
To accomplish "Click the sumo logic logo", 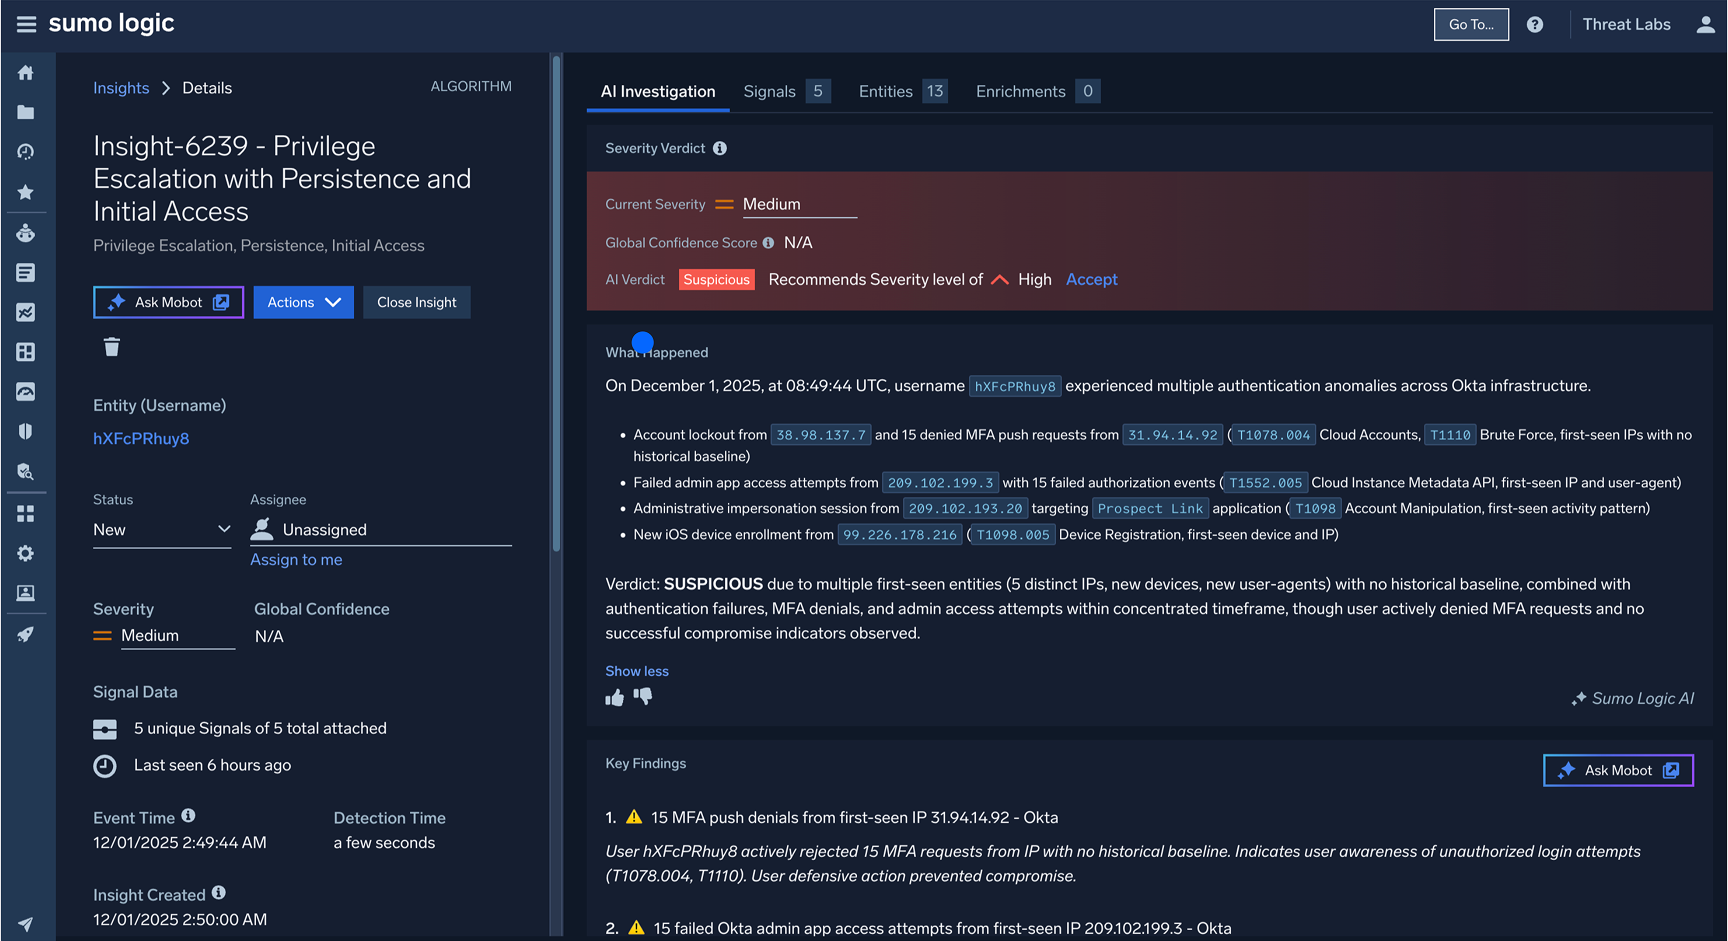I will (x=112, y=23).
